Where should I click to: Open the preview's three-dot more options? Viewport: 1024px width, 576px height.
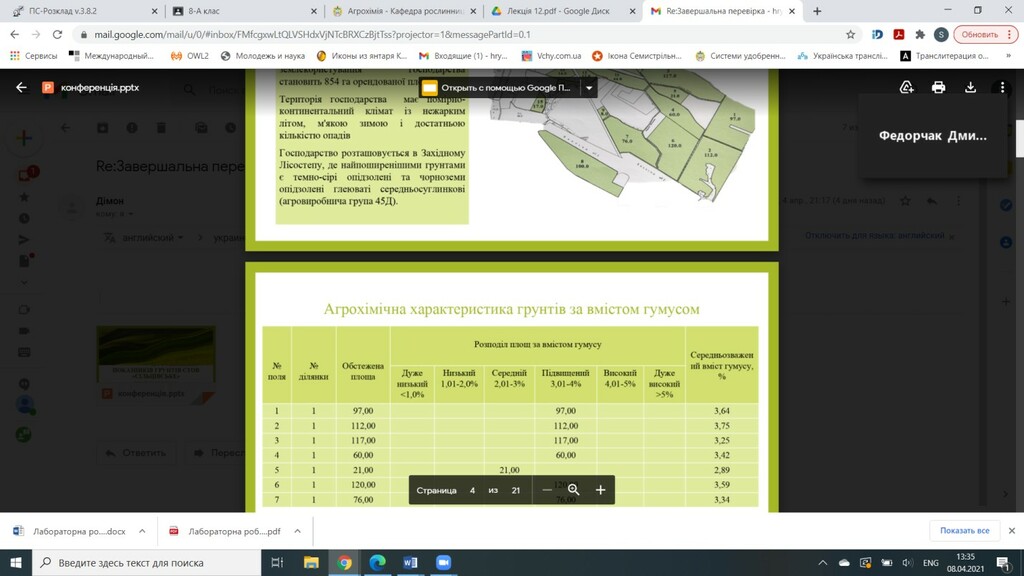[1002, 87]
